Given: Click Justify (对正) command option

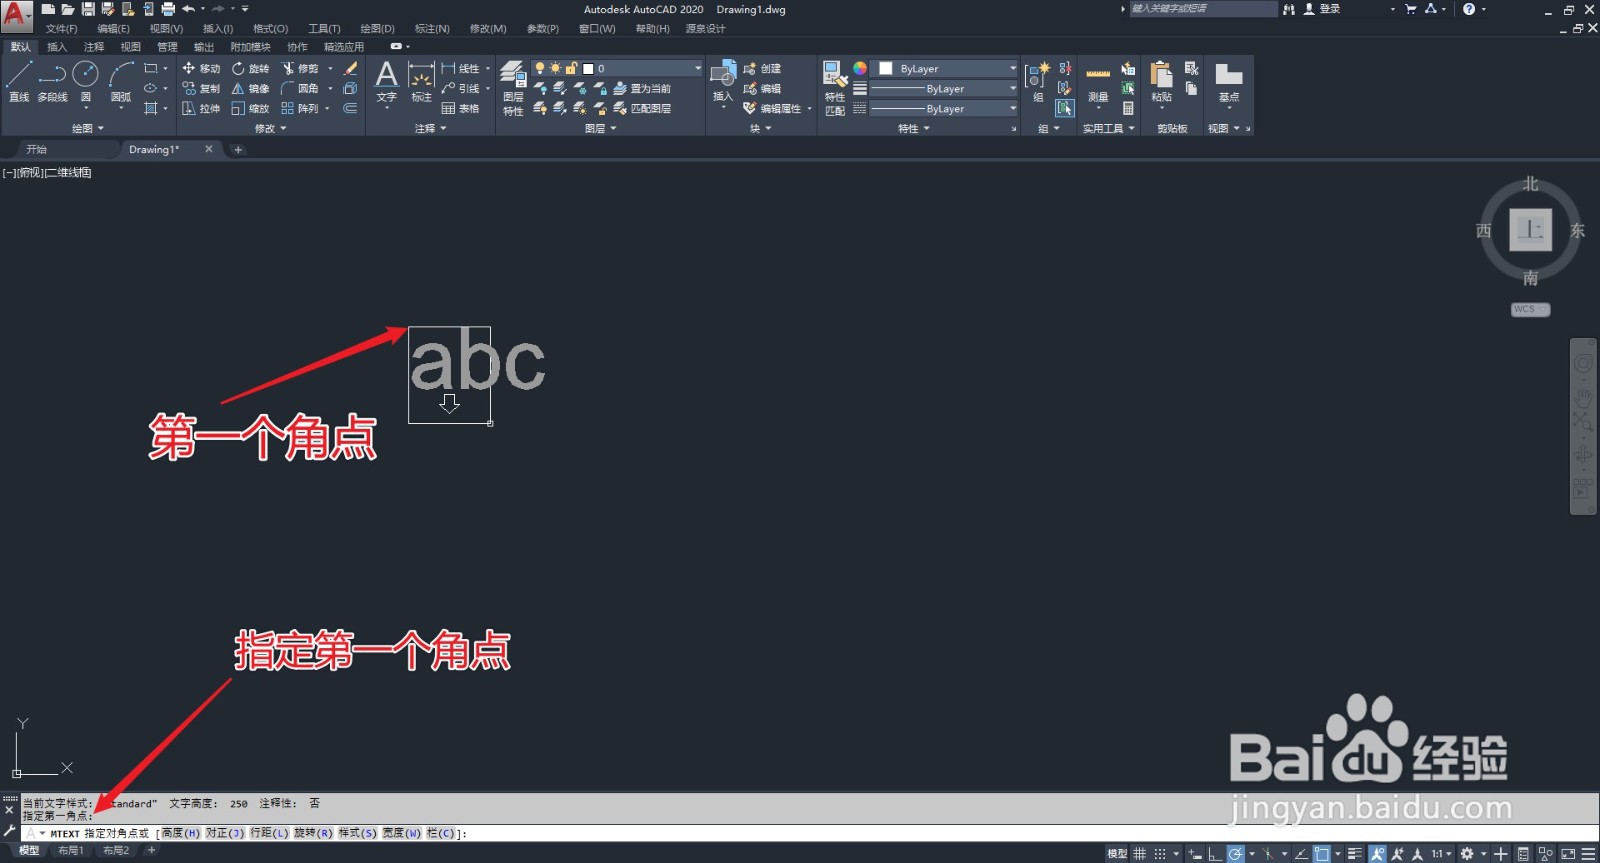Looking at the screenshot, I should [x=225, y=833].
